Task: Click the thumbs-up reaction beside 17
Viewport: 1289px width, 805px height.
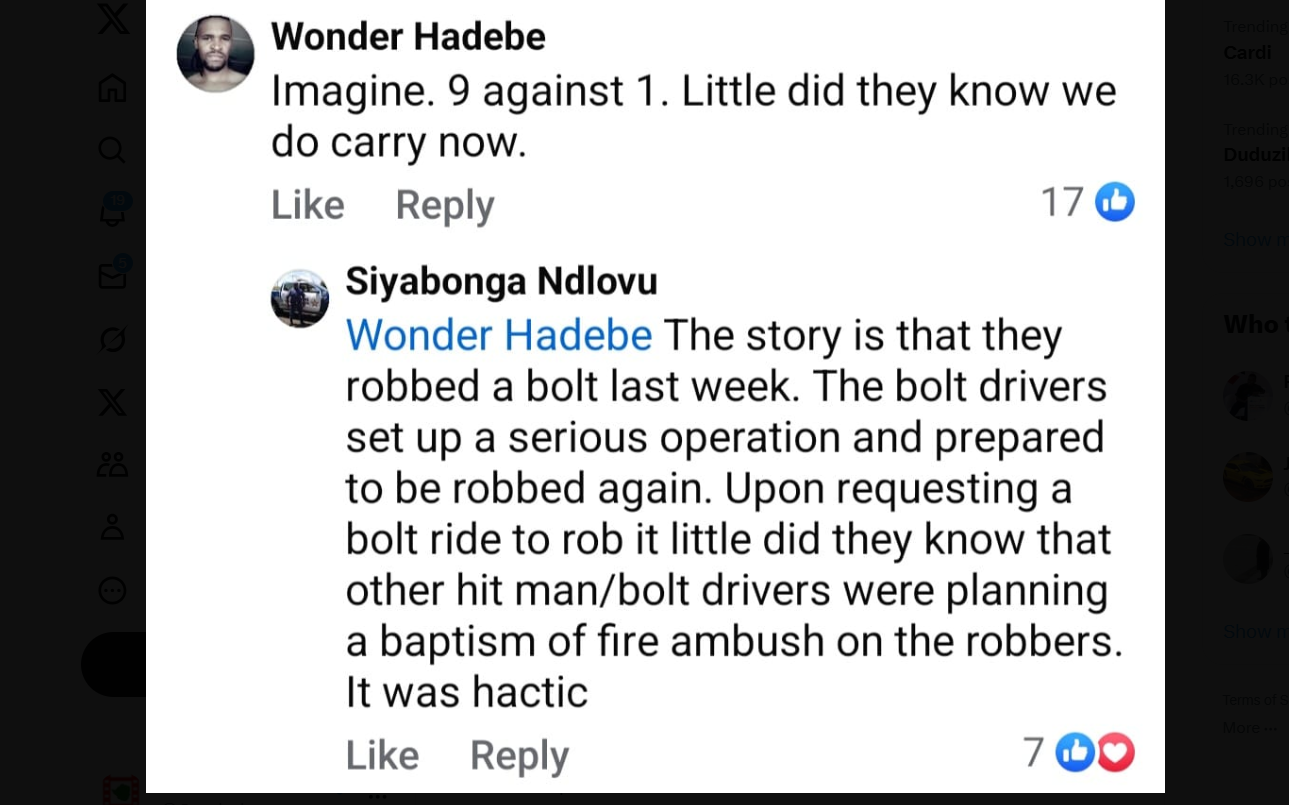Action: [x=1115, y=202]
